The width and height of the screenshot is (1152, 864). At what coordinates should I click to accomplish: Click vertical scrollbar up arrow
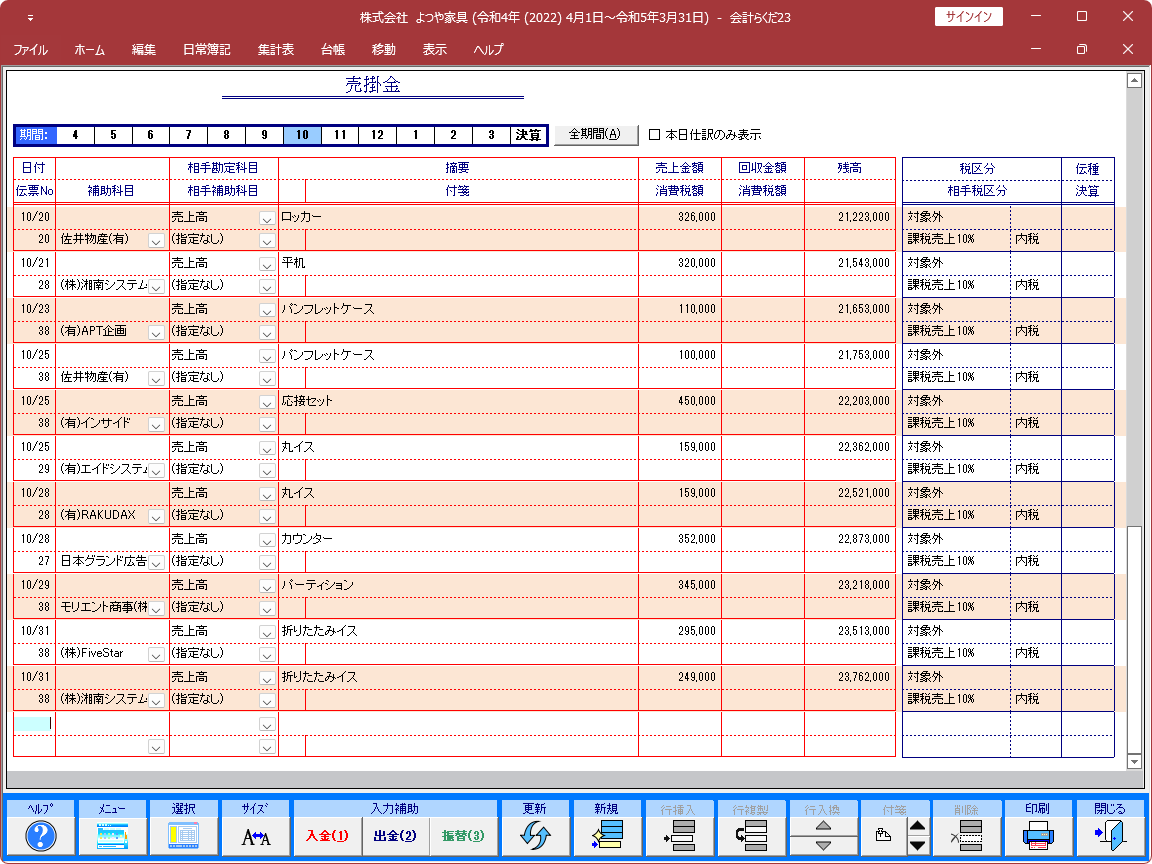point(1134,80)
